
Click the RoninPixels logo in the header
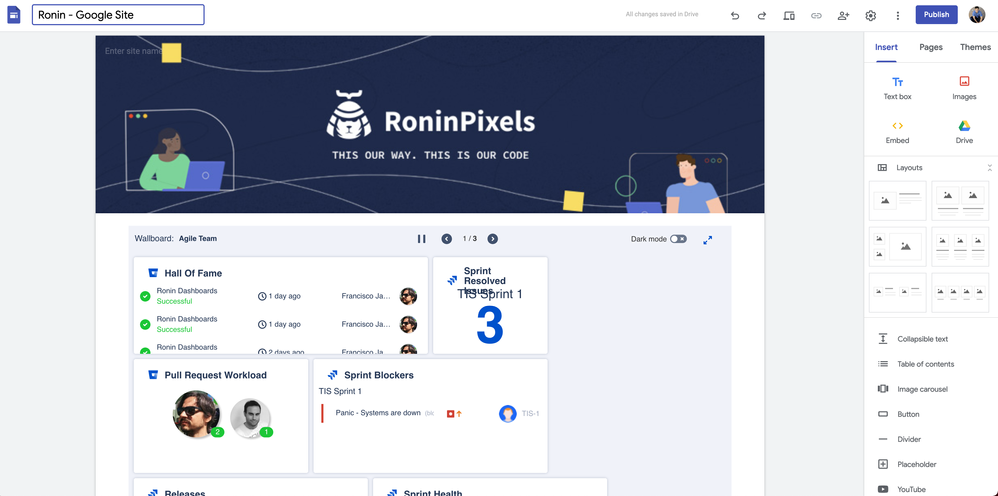430,116
